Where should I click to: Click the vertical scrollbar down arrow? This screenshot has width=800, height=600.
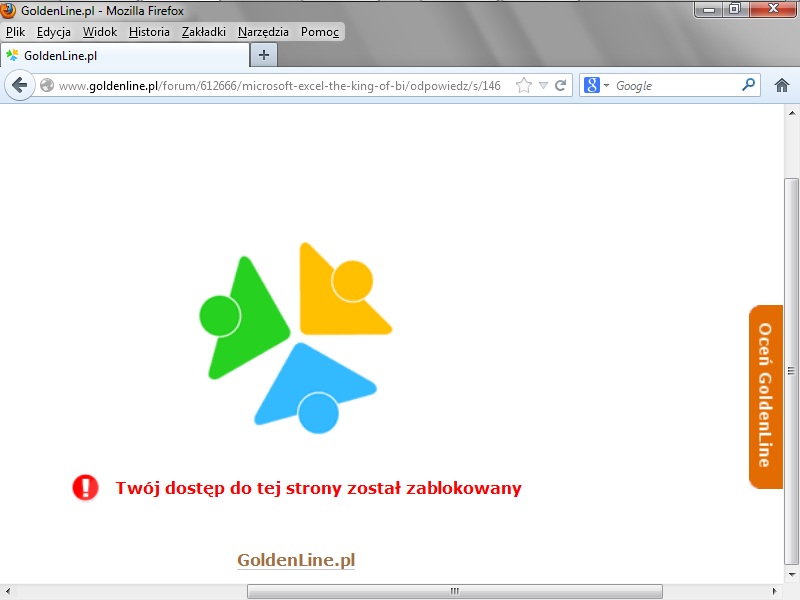click(791, 575)
